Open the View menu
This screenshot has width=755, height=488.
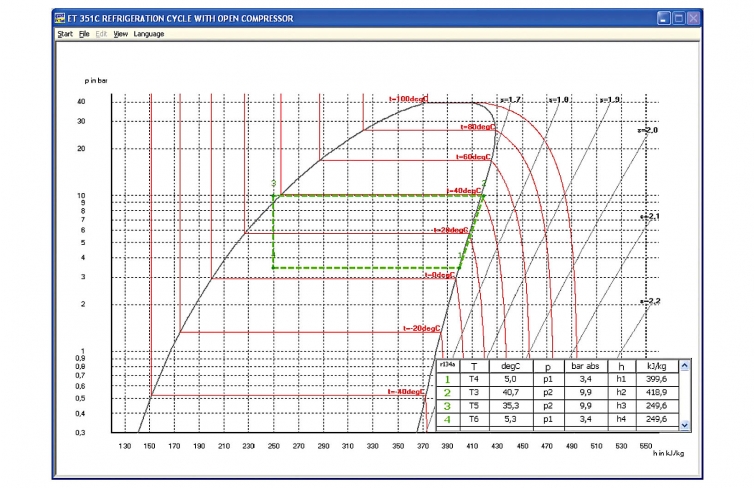tap(120, 34)
